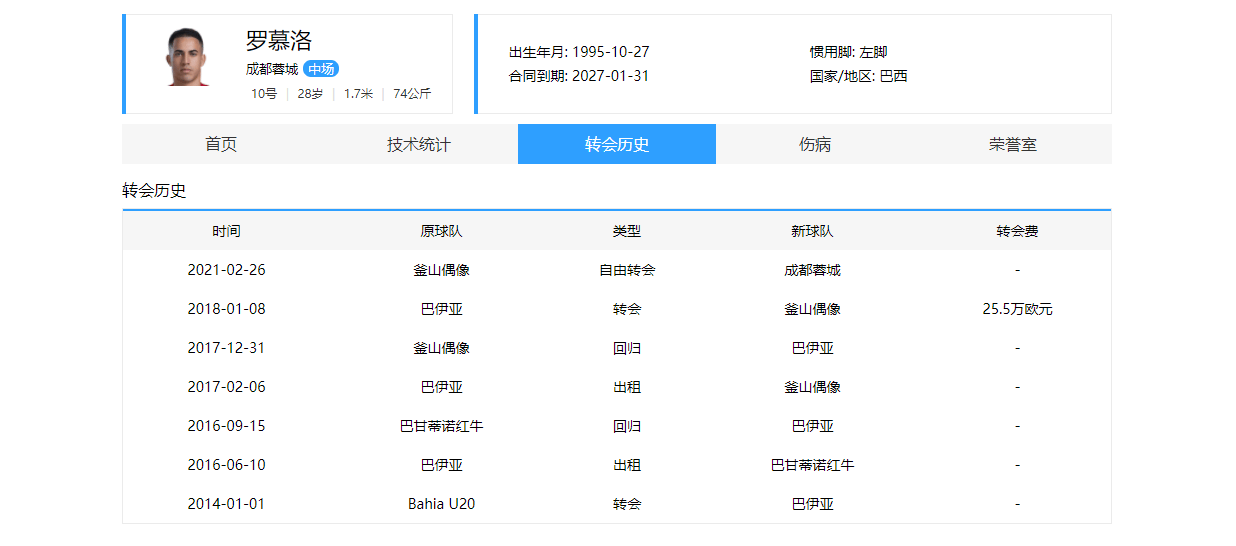
Task: Click the 类型 column header
Action: click(627, 231)
